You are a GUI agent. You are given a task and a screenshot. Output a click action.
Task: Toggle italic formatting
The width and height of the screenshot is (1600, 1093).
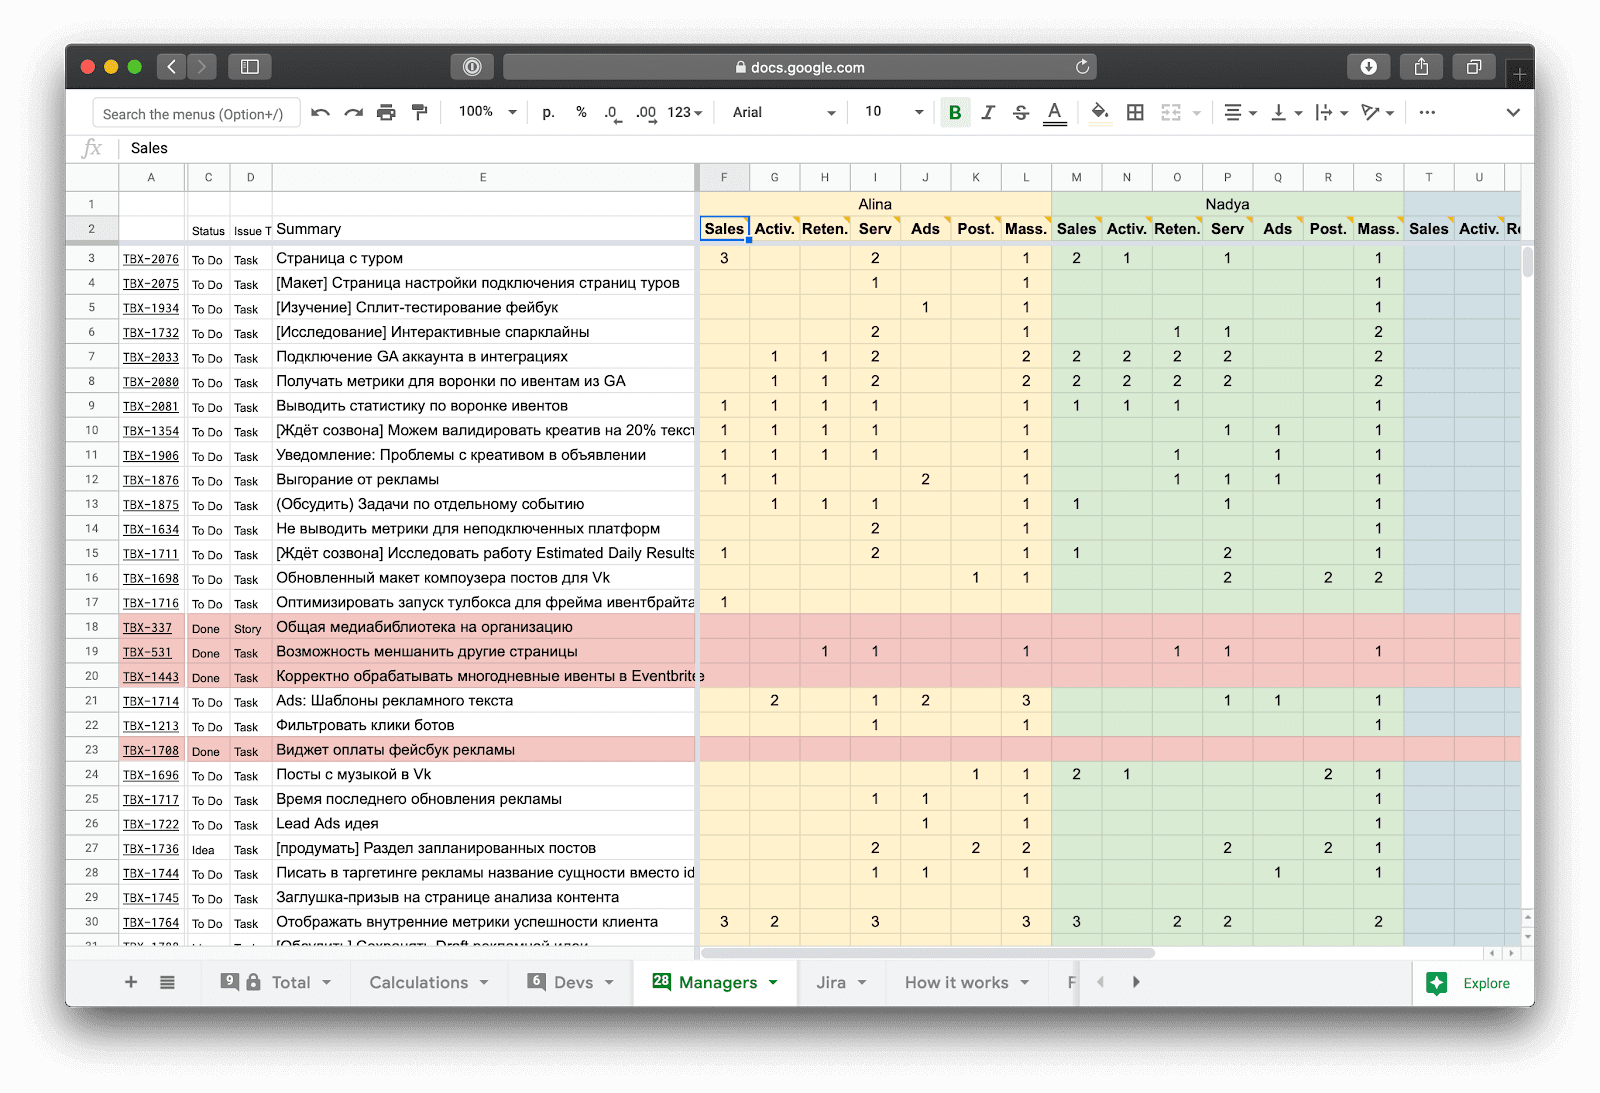pyautogui.click(x=988, y=113)
